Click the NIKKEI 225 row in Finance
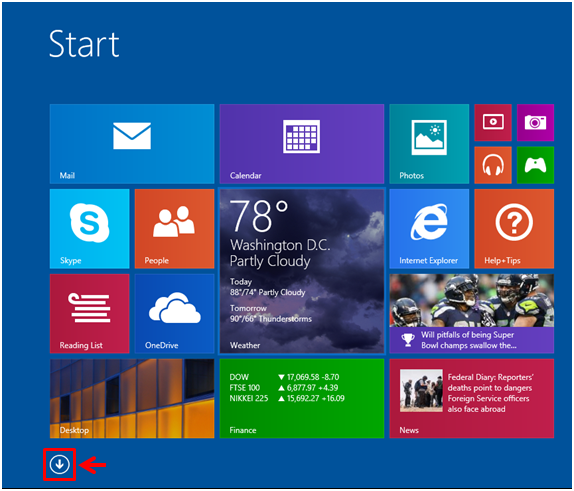574x491 pixels. tap(287, 398)
